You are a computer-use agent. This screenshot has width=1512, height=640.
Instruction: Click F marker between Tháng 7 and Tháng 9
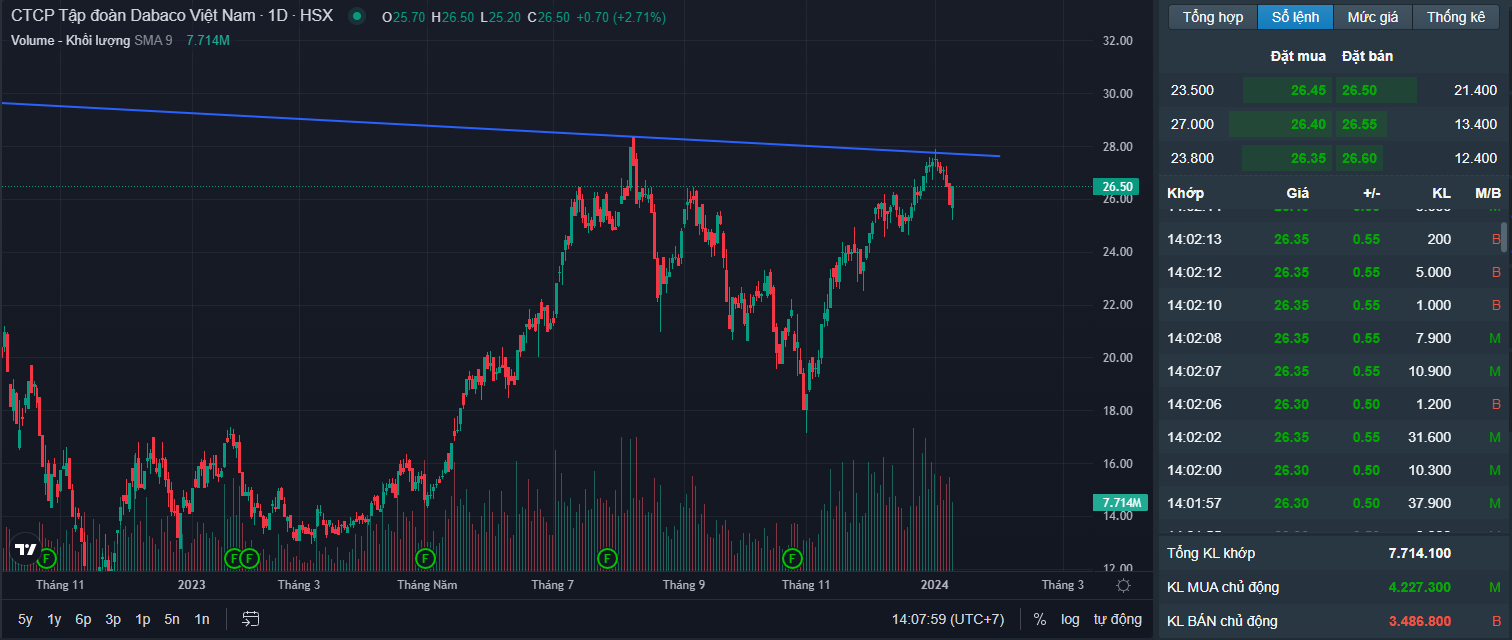click(607, 557)
